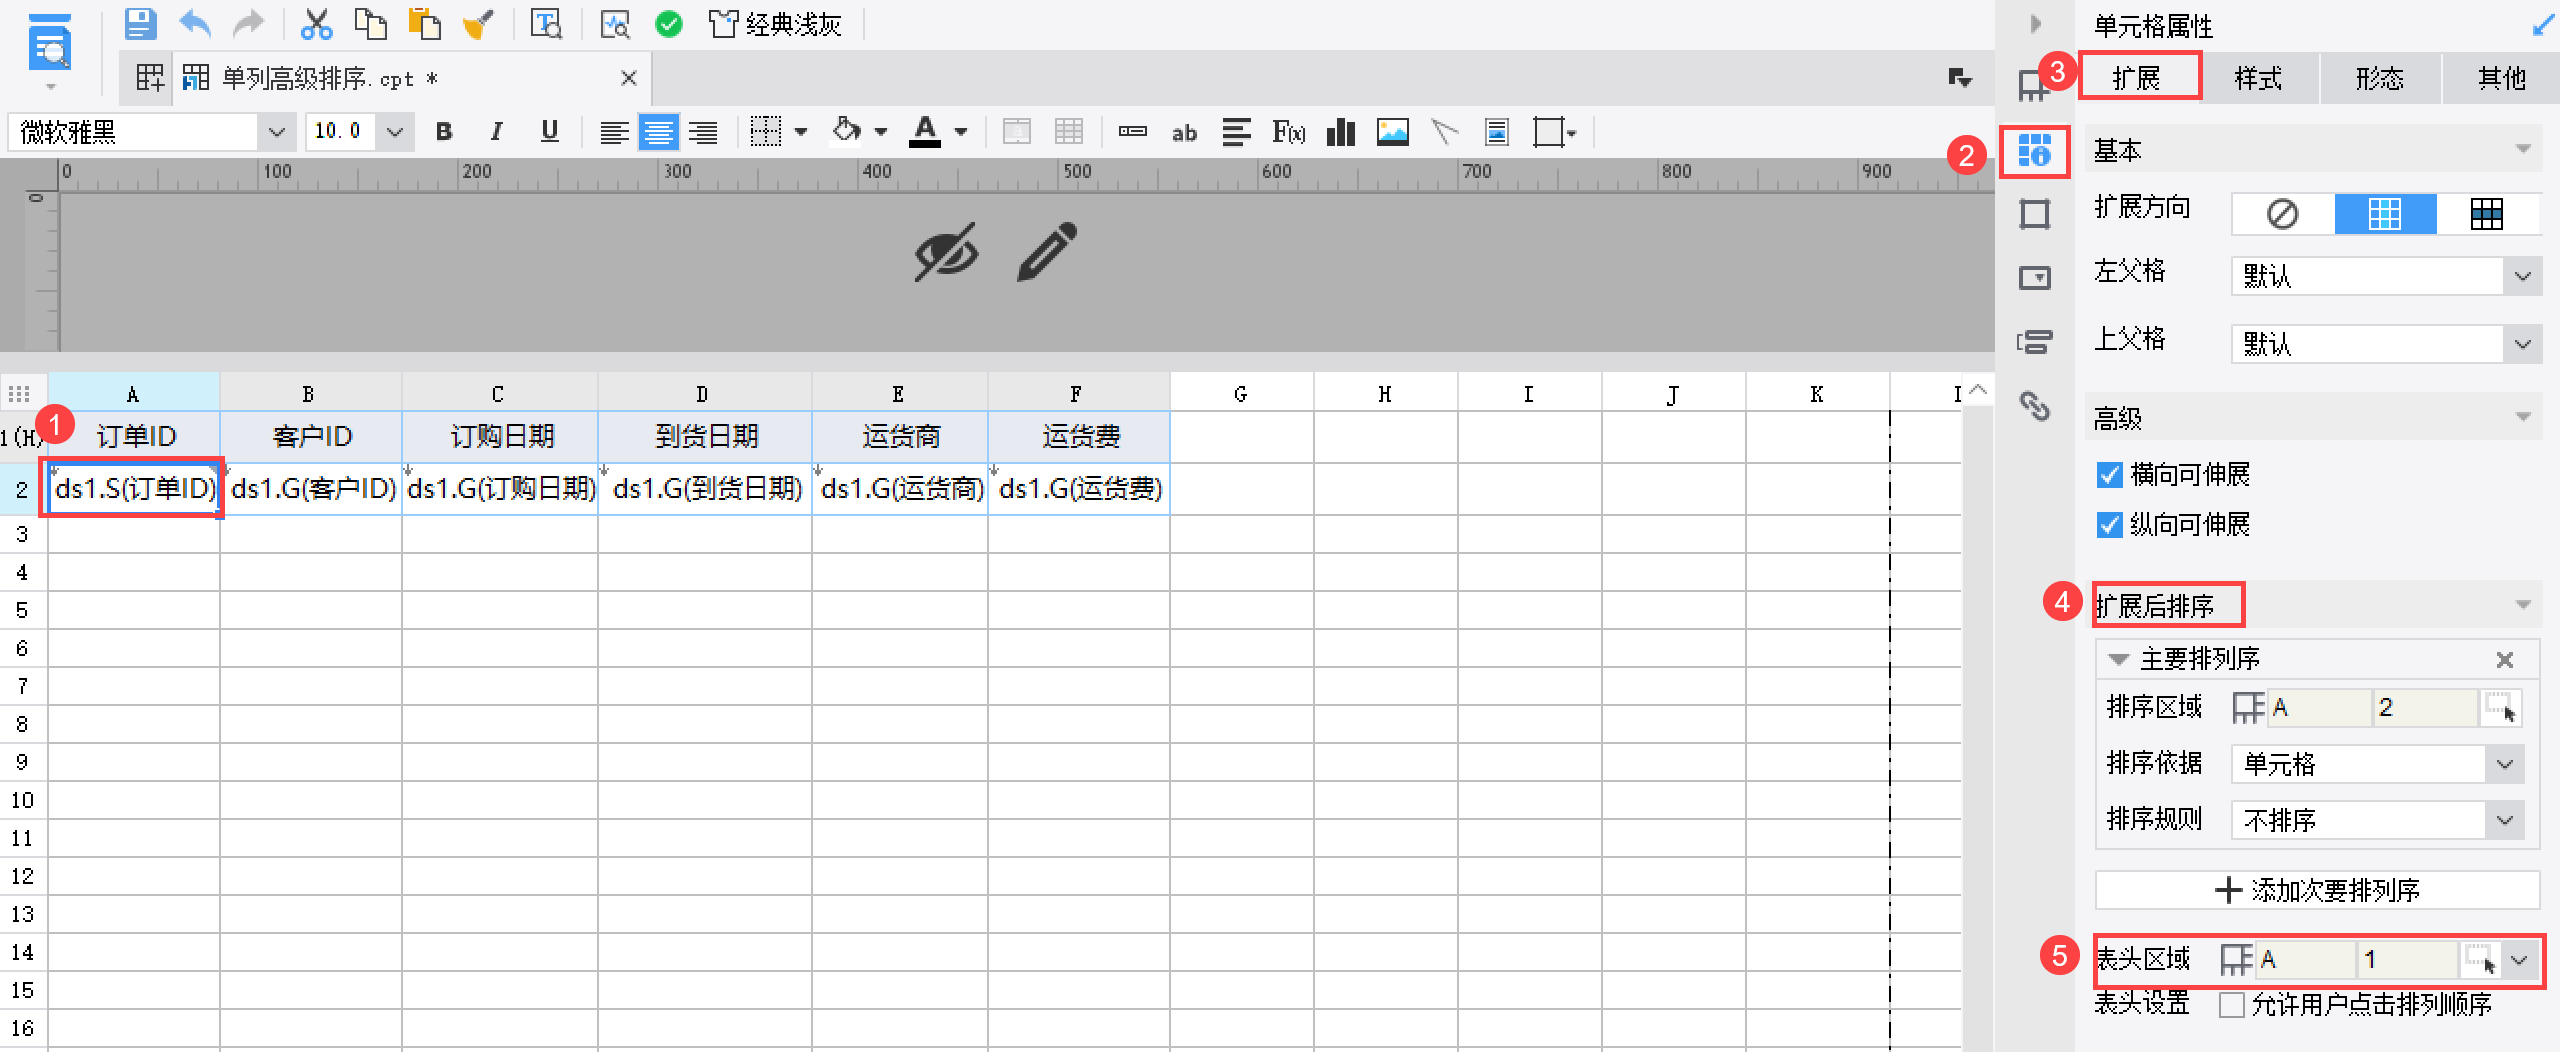Image resolution: width=2560 pixels, height=1052 pixels.
Task: Collapse the 基本 section
Action: [x=2523, y=150]
